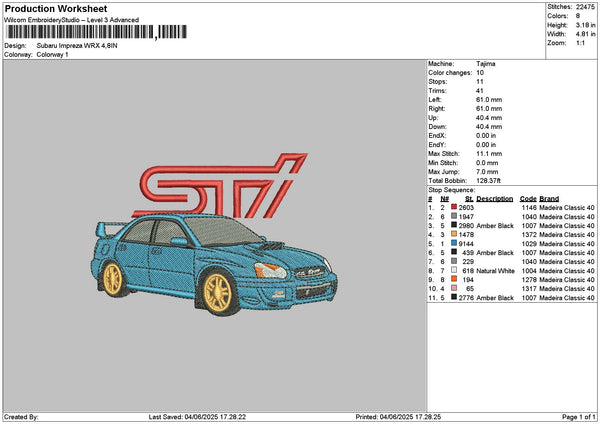Click the Stitches count 22475
Screen dimensions: 600x424
pos(586,6)
